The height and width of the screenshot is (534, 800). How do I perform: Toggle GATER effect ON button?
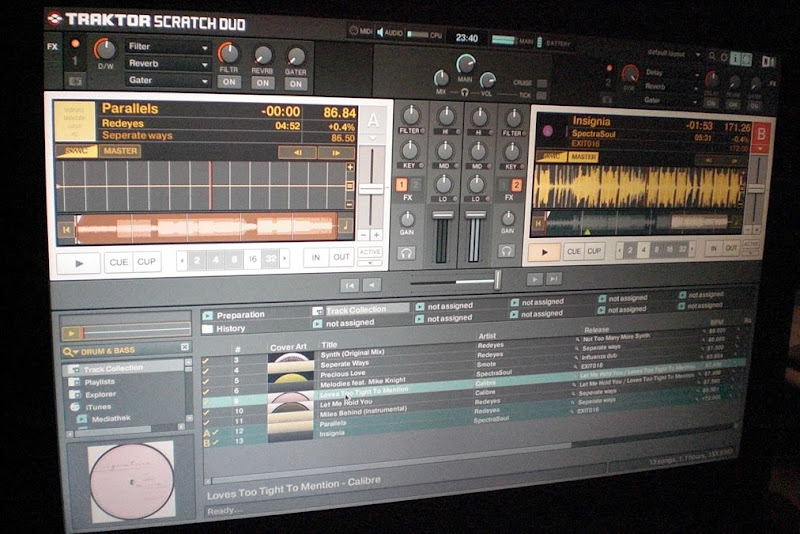coord(296,84)
